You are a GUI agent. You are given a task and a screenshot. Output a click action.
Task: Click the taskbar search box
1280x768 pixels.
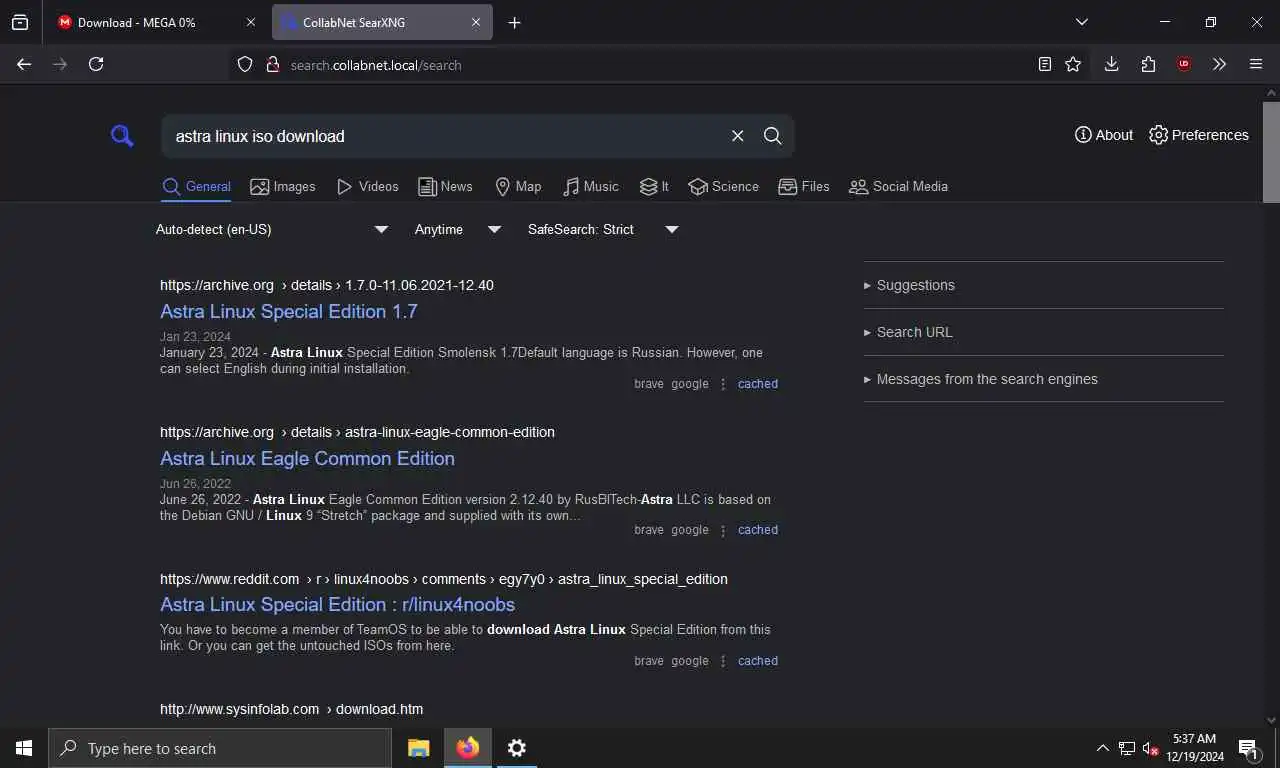click(x=220, y=748)
